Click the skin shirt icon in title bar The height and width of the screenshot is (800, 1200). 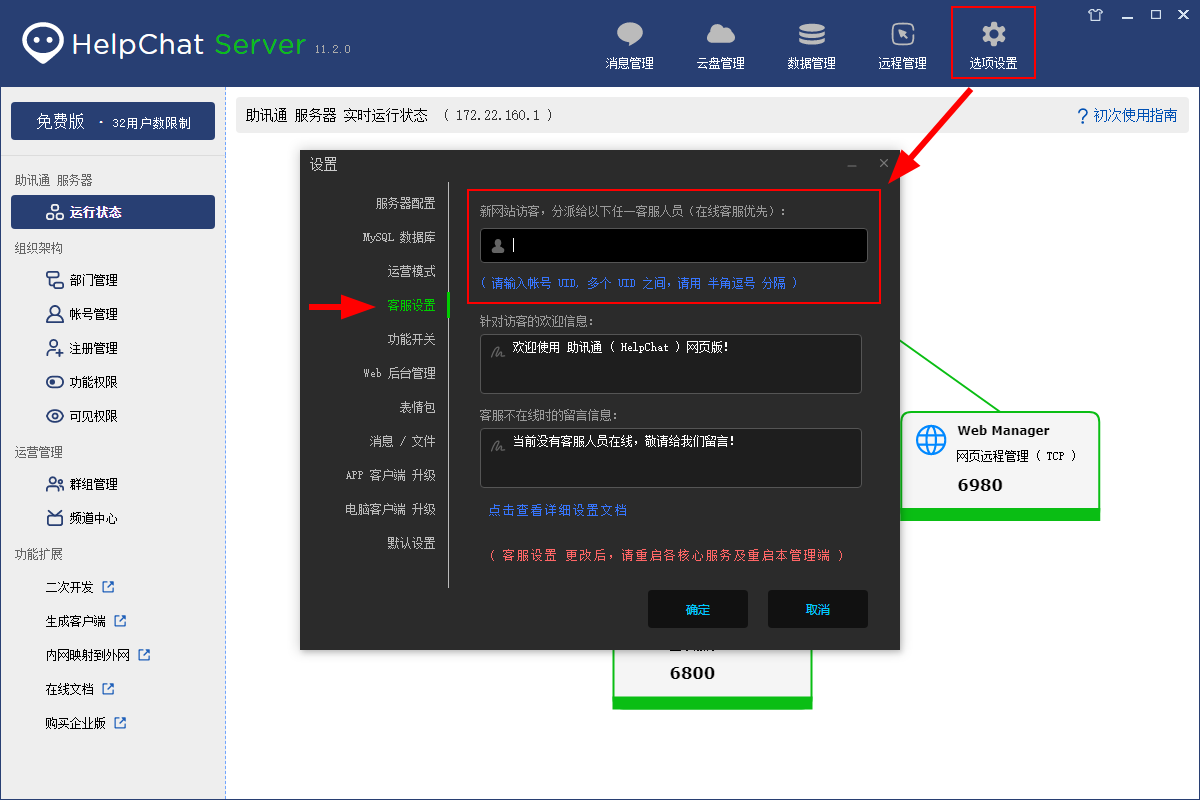coord(1095,15)
